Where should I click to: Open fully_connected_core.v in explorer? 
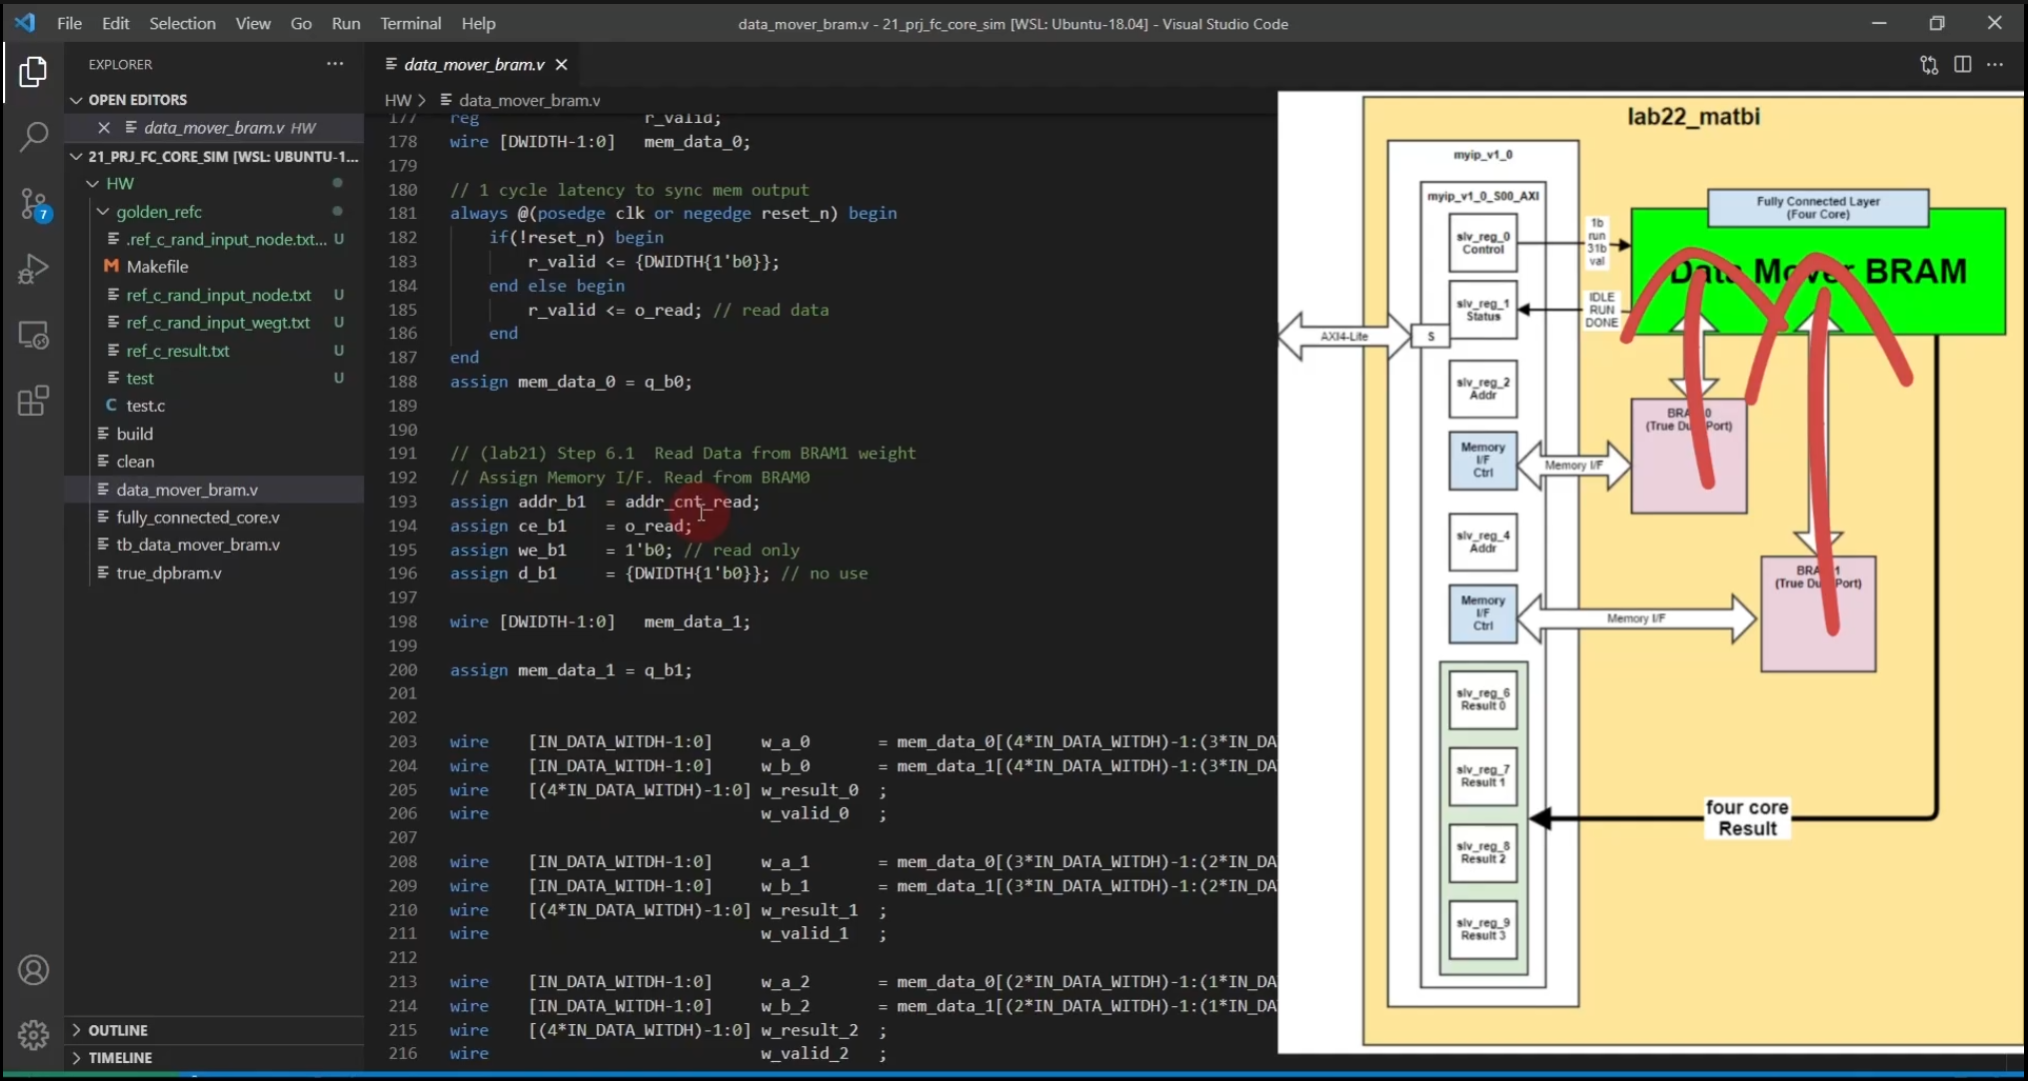(x=197, y=517)
